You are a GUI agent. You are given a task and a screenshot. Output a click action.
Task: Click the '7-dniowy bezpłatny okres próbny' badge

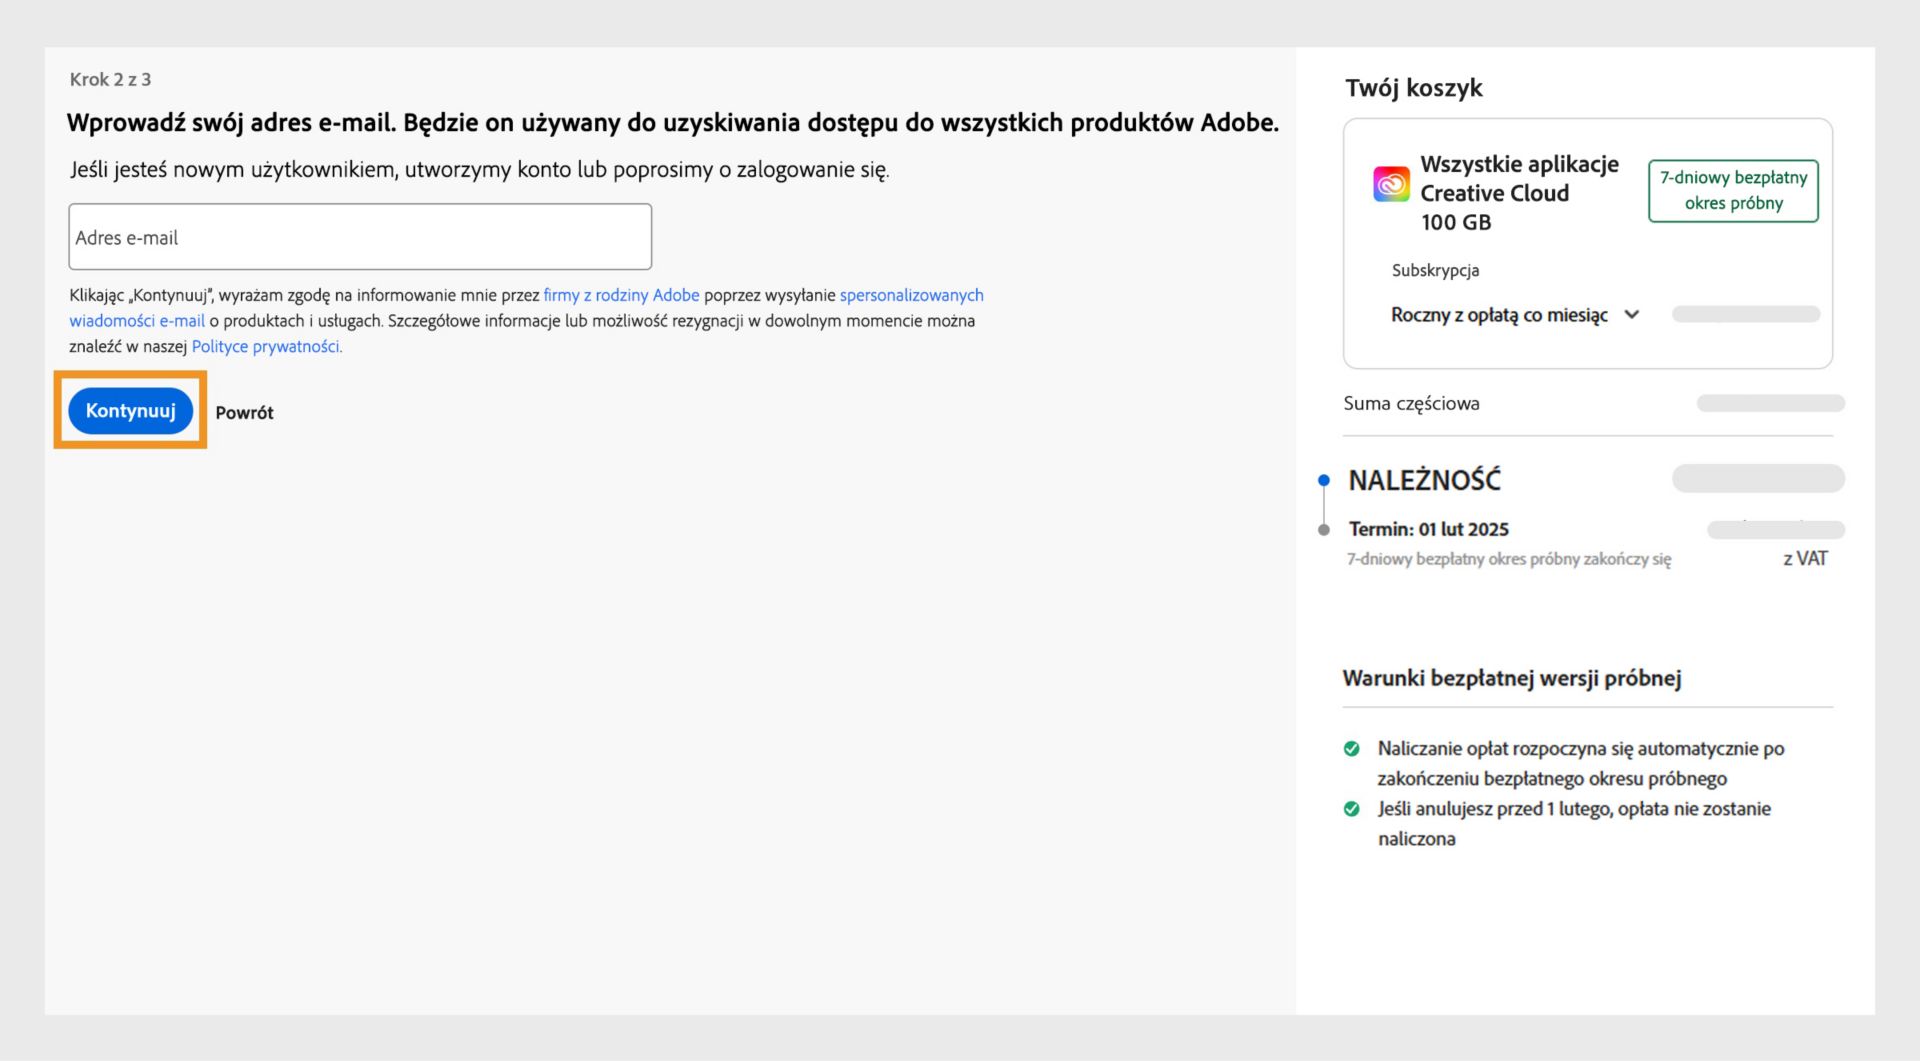click(x=1733, y=190)
